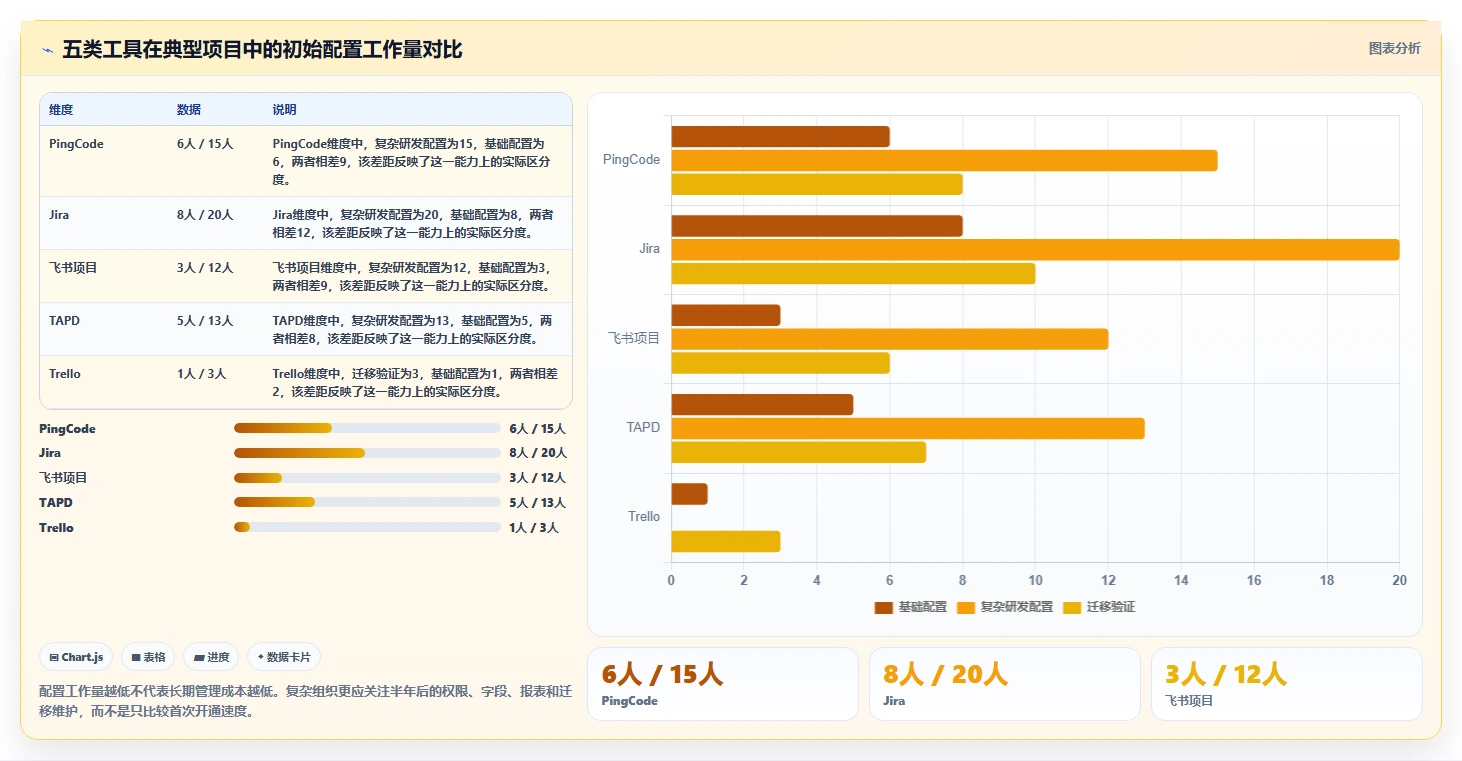Click the 3人 / 12人 table cell
Viewport: 1462px width, 761px height.
point(205,268)
